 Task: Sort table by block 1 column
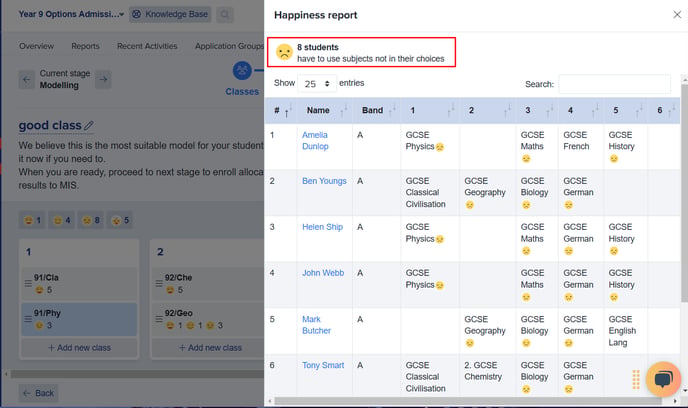click(430, 111)
